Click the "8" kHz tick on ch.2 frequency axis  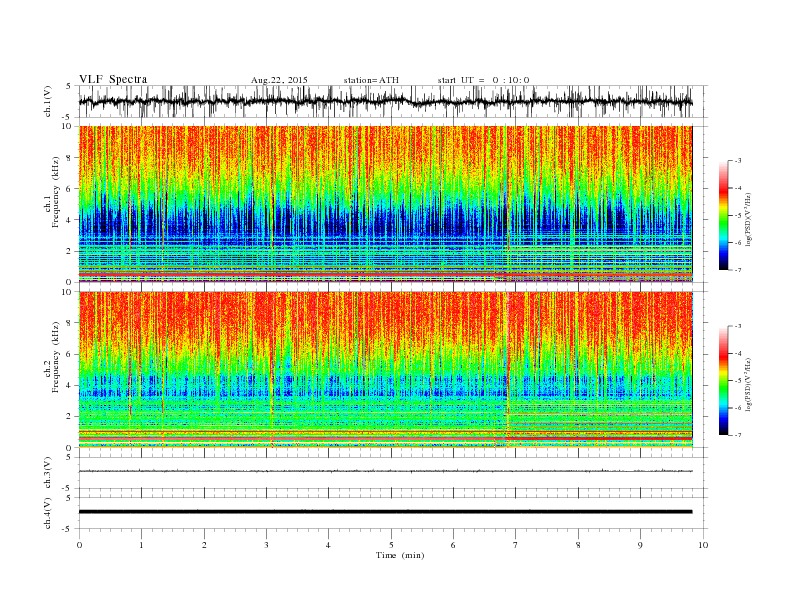point(69,323)
